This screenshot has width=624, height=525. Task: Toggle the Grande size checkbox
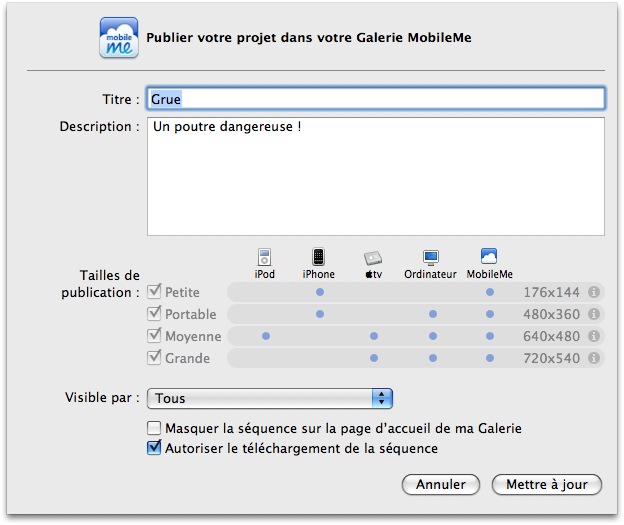154,357
